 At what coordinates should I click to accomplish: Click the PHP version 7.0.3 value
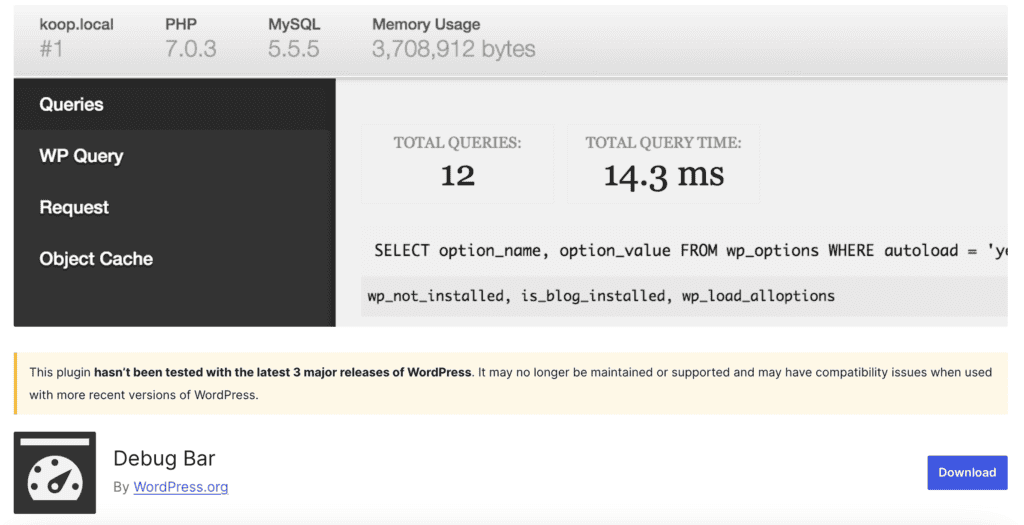pos(190,49)
